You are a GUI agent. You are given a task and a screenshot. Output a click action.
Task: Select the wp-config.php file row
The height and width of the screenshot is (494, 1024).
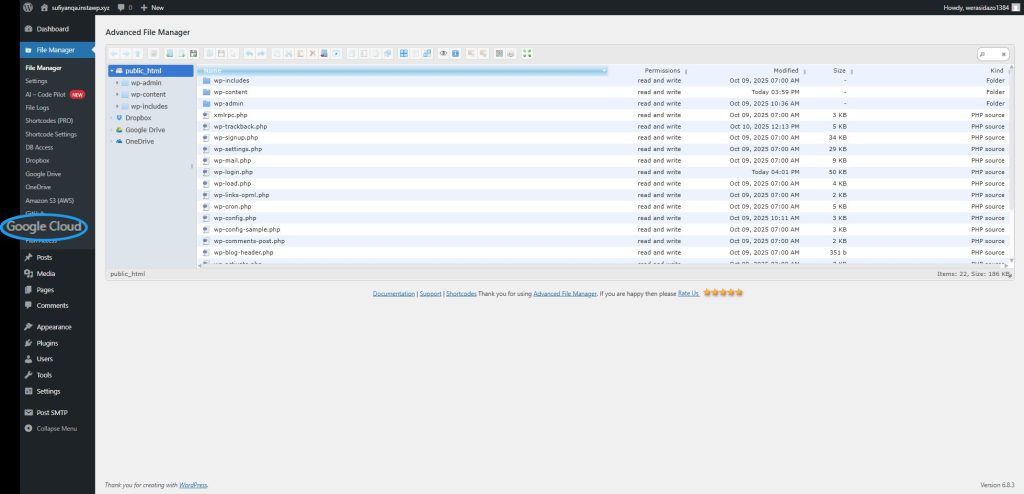click(235, 218)
